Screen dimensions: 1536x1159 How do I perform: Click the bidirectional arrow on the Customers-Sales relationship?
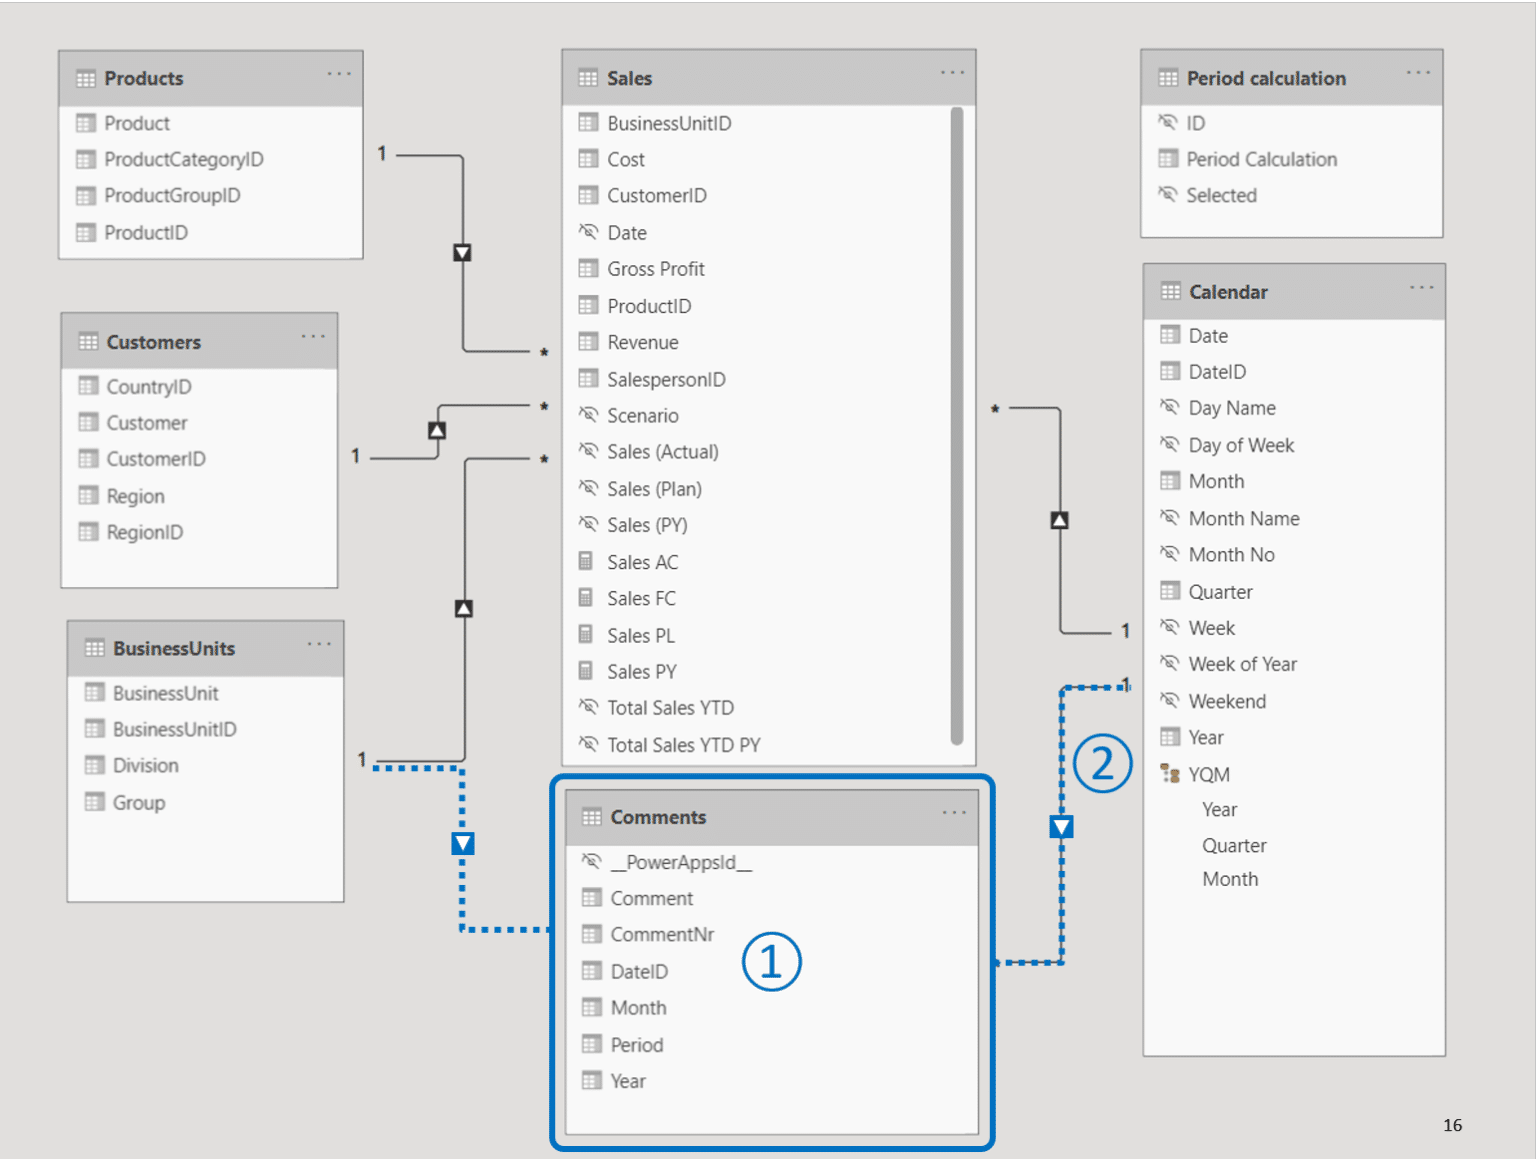[x=437, y=428]
